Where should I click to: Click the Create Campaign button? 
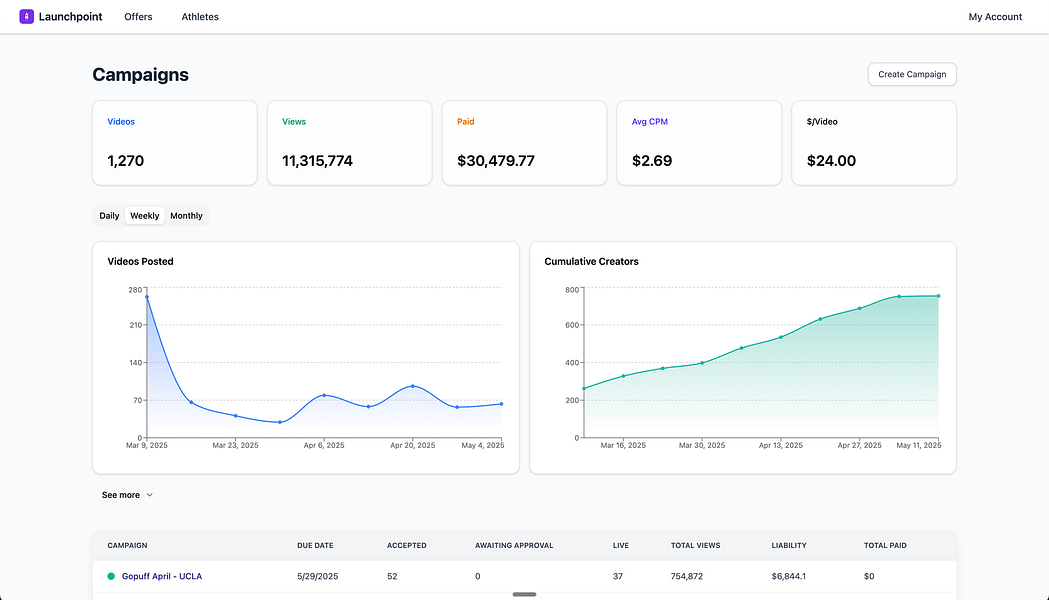point(911,73)
